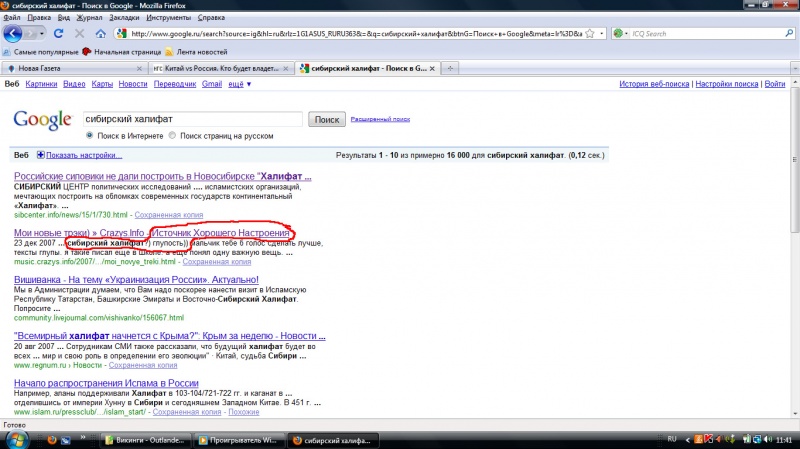Close the Новая Газета tab

point(139,68)
